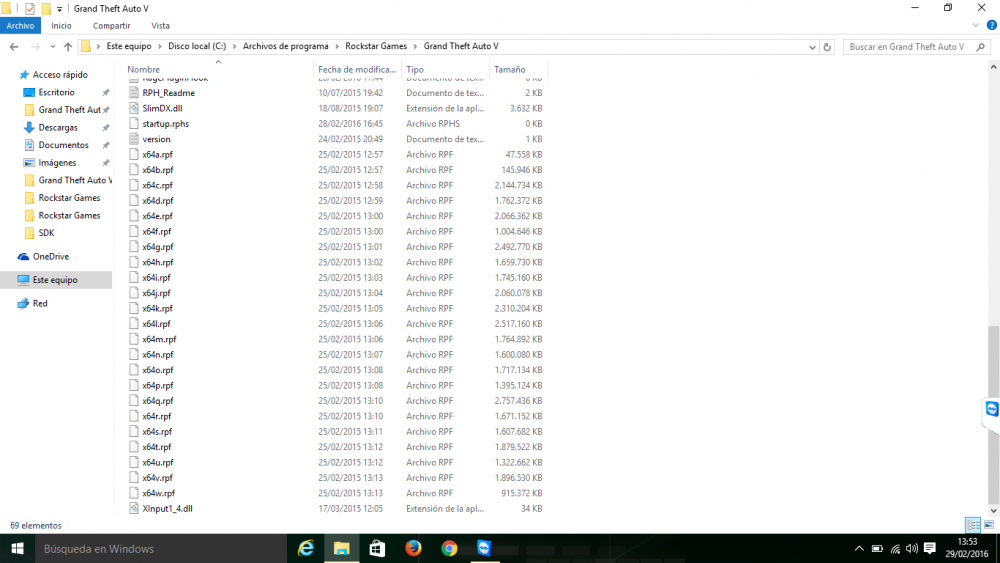Open Firefox from the taskbar
The height and width of the screenshot is (563, 1000).
413,548
